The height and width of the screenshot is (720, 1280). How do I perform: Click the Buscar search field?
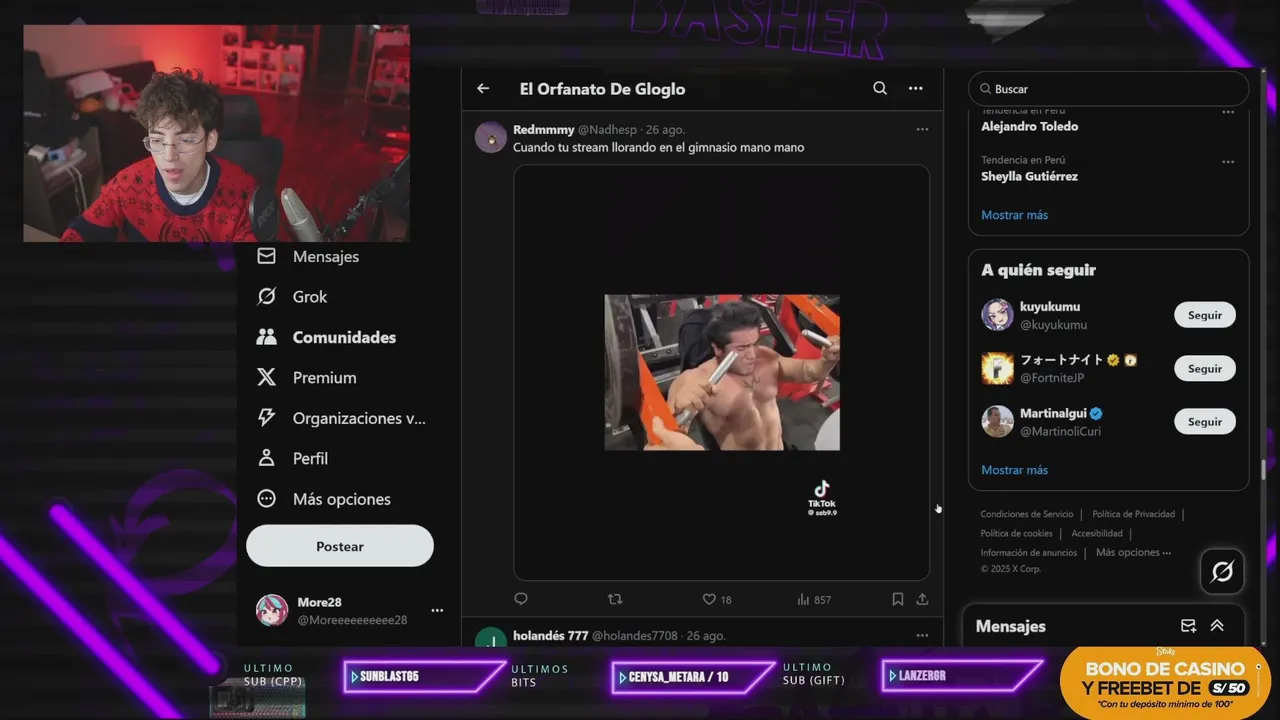1108,89
